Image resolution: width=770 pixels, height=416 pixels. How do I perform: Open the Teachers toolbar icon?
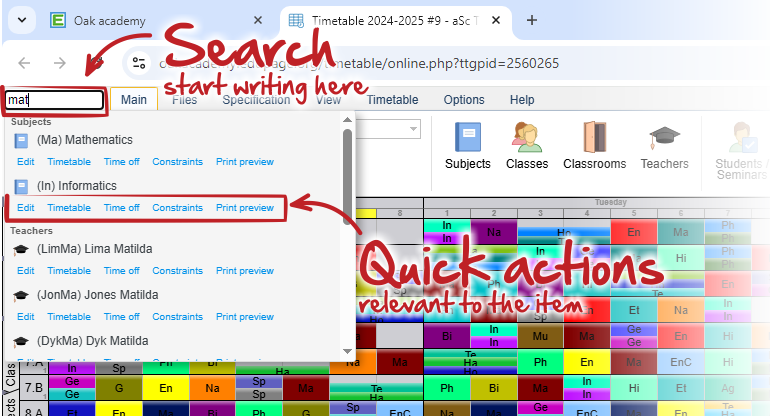click(x=664, y=146)
